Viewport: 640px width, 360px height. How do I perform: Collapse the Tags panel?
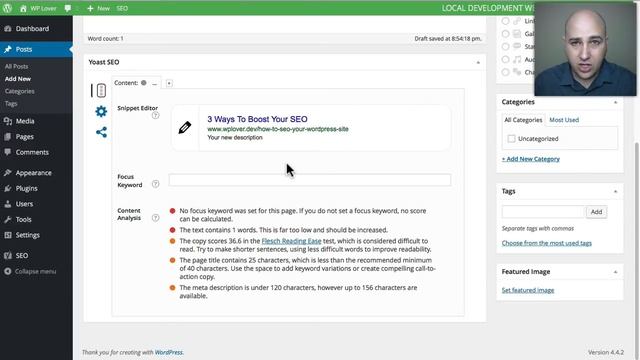(x=616, y=191)
